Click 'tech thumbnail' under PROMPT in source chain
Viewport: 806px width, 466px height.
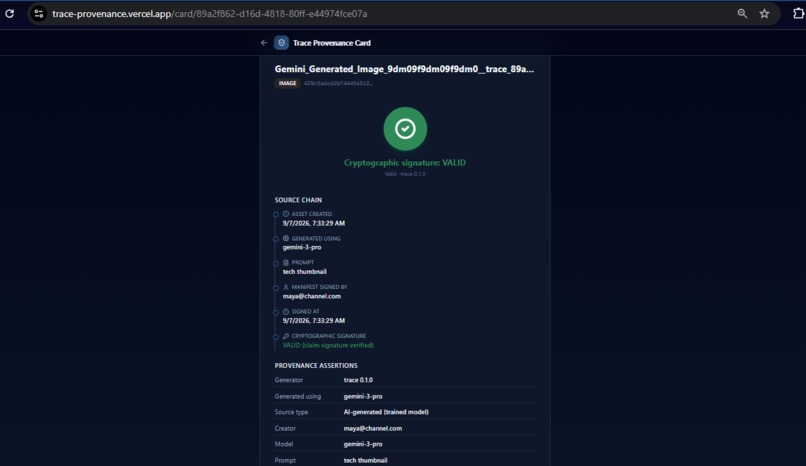click(x=304, y=272)
